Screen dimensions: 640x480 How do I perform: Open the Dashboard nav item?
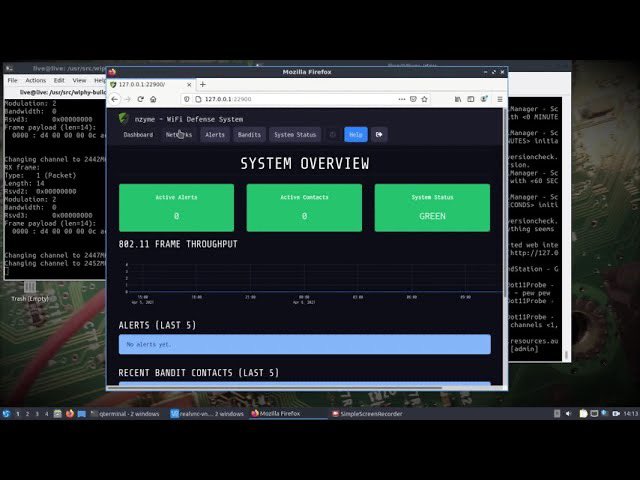click(x=138, y=135)
